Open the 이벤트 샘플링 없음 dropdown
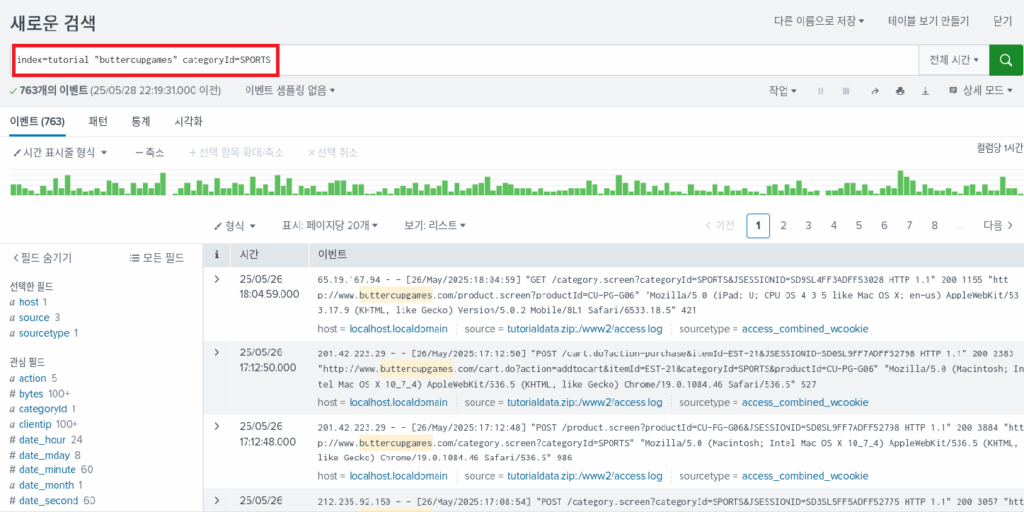 [290, 90]
